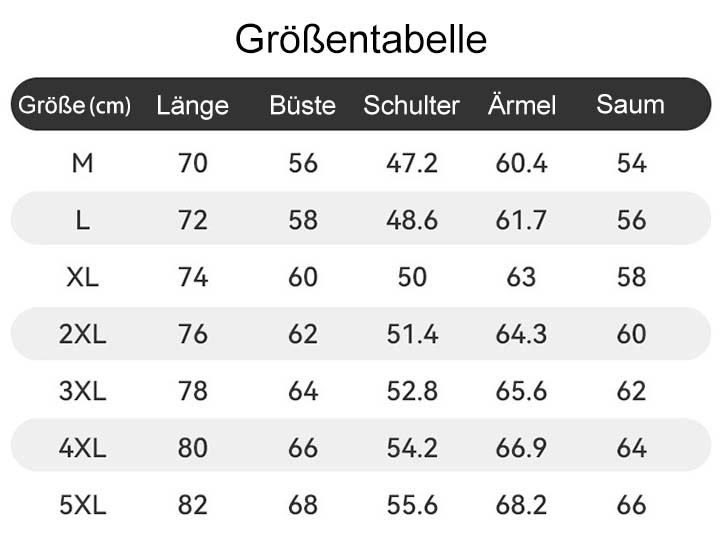Click Ärmel value 68.2
The height and width of the screenshot is (535, 724).
click(x=521, y=505)
